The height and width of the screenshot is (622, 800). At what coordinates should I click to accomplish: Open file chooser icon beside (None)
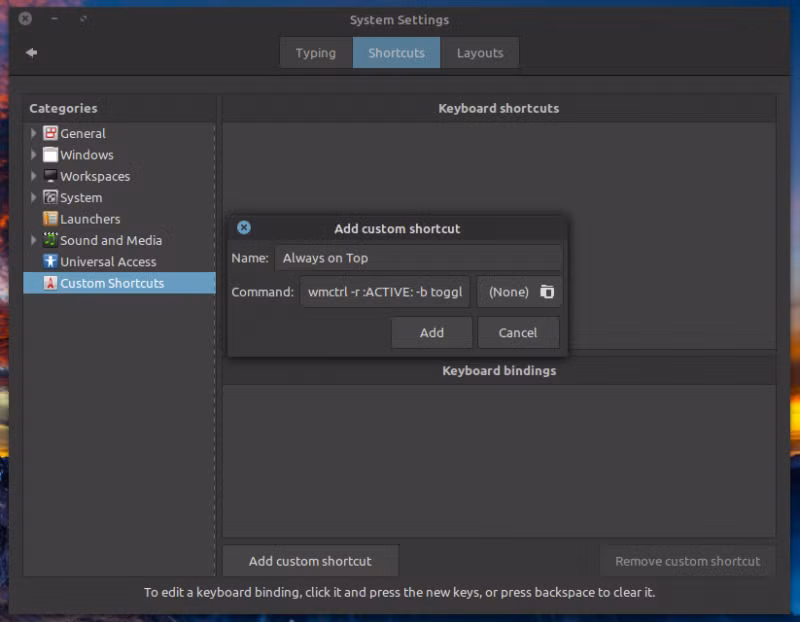[x=547, y=292]
